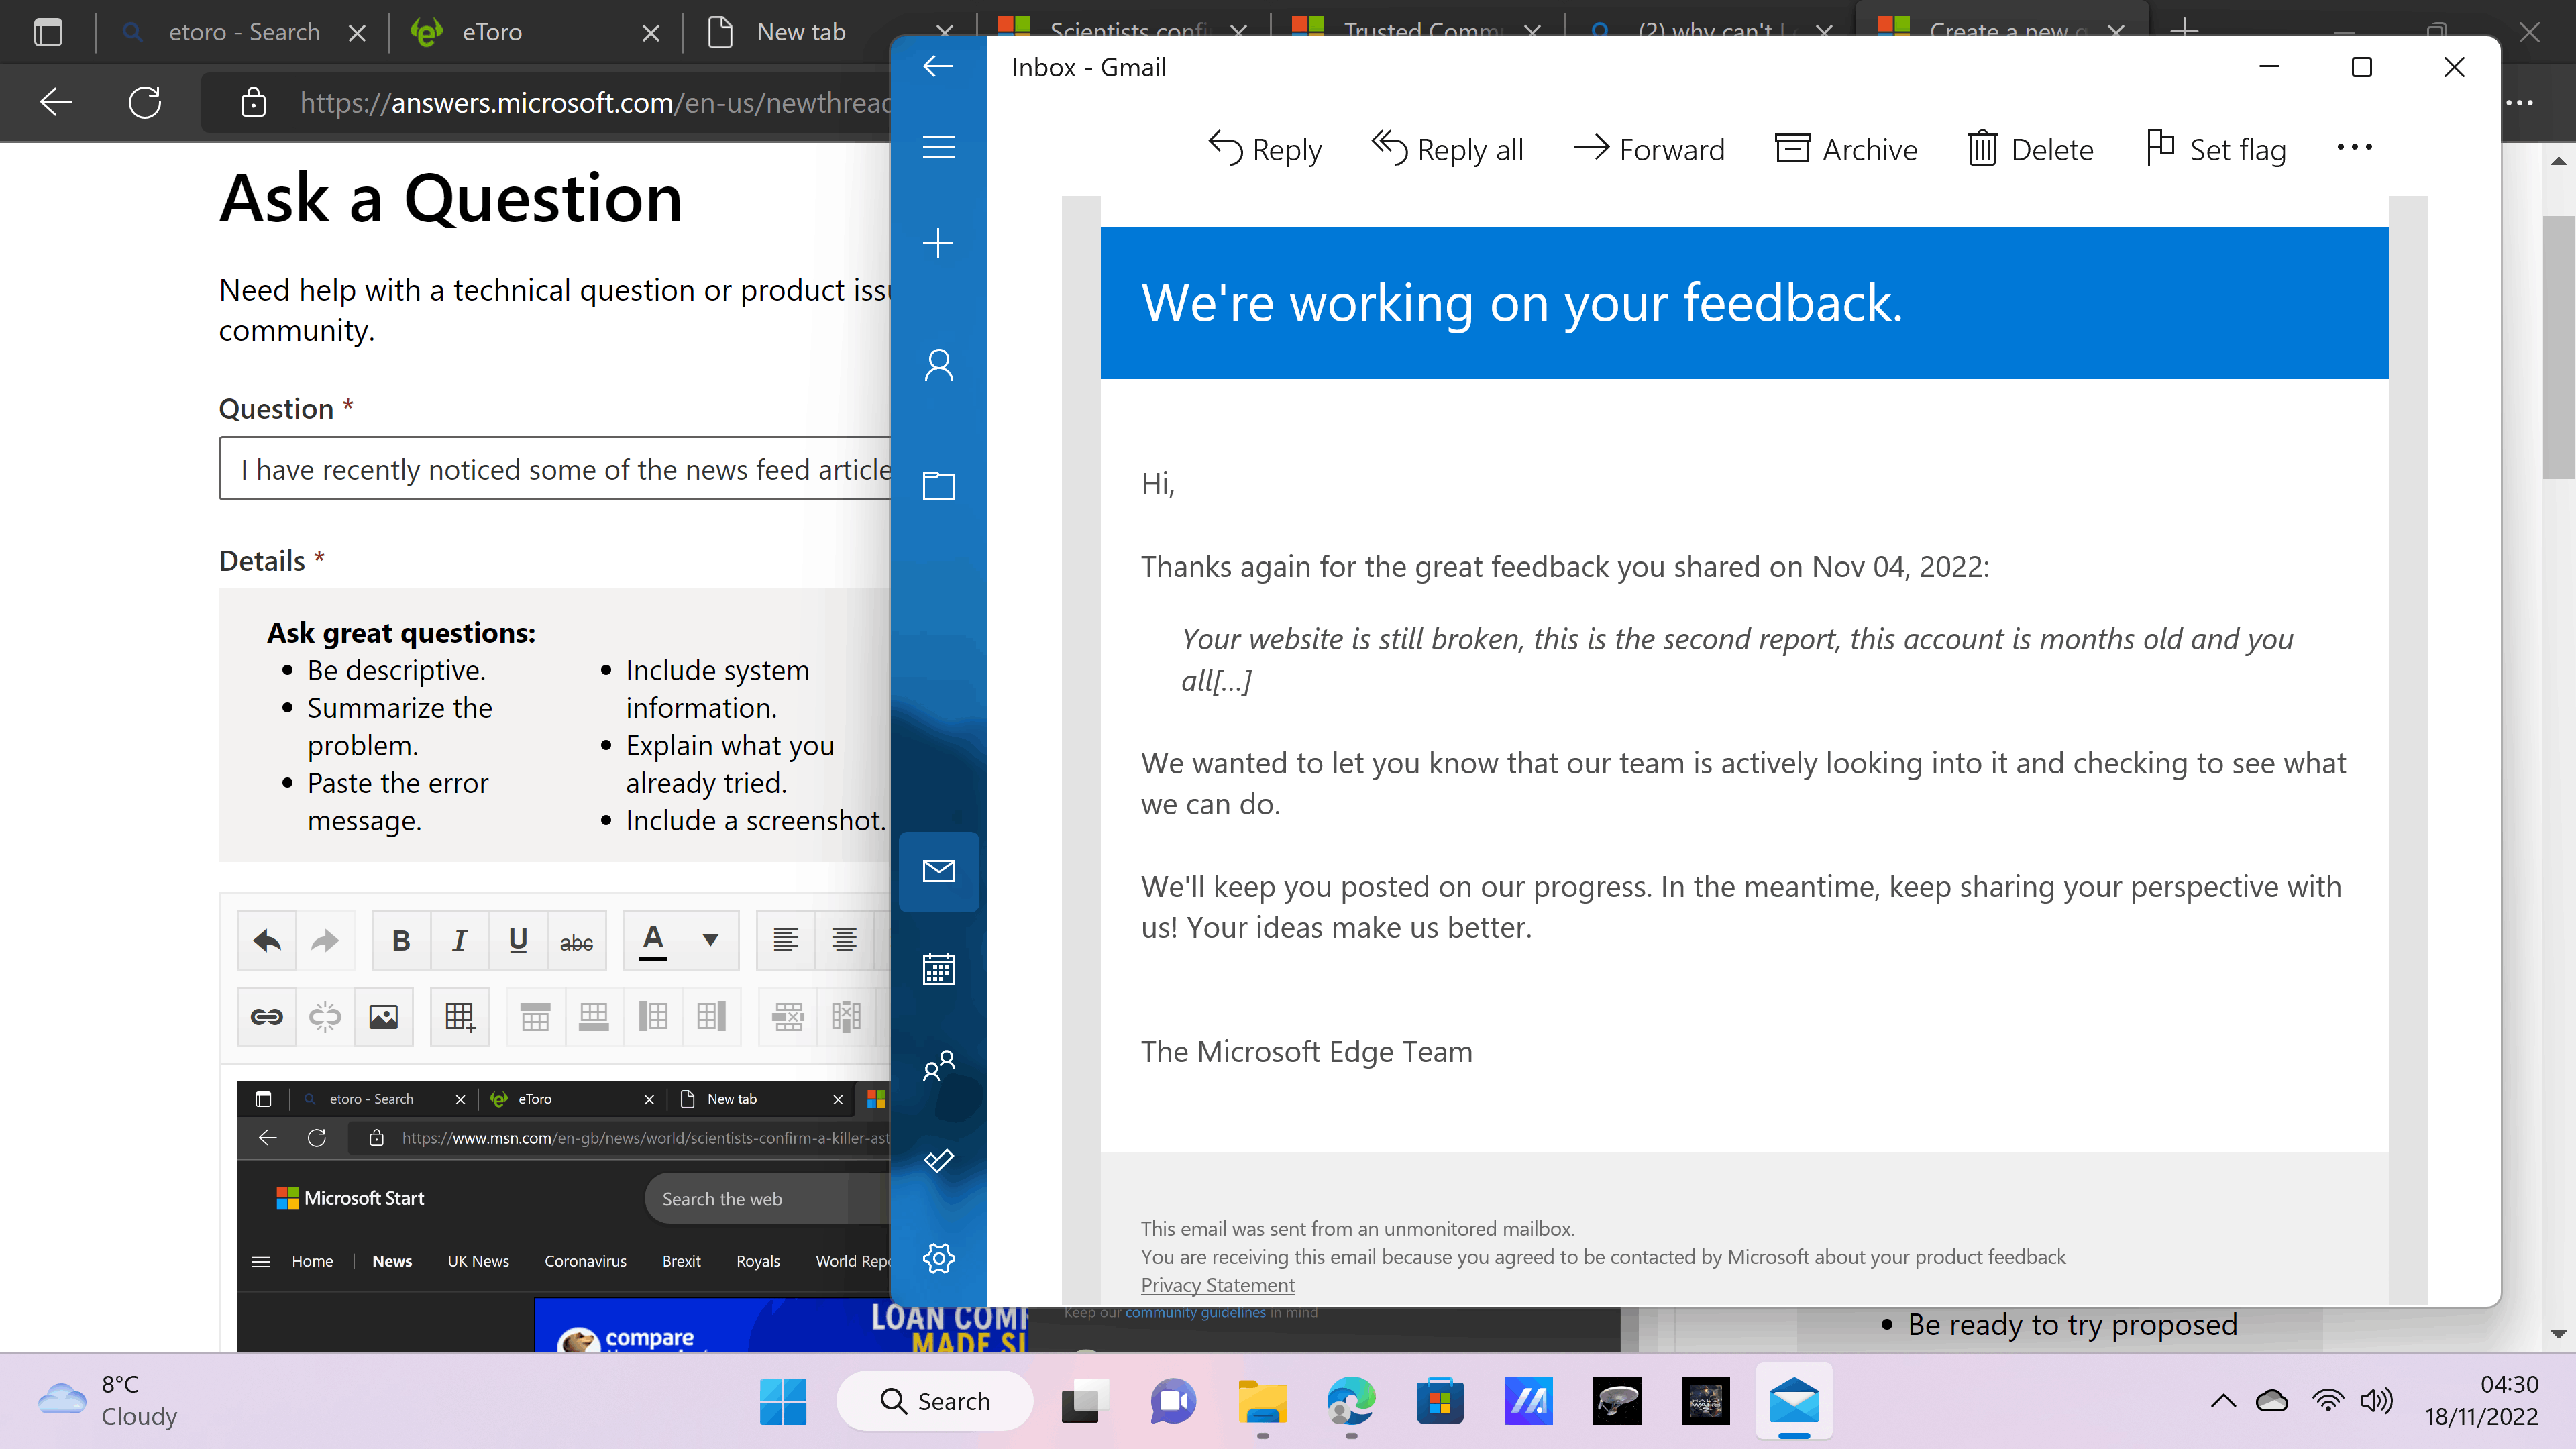Viewport: 2576px width, 1449px height.
Task: Open the Privacy Statement link
Action: click(1217, 1285)
